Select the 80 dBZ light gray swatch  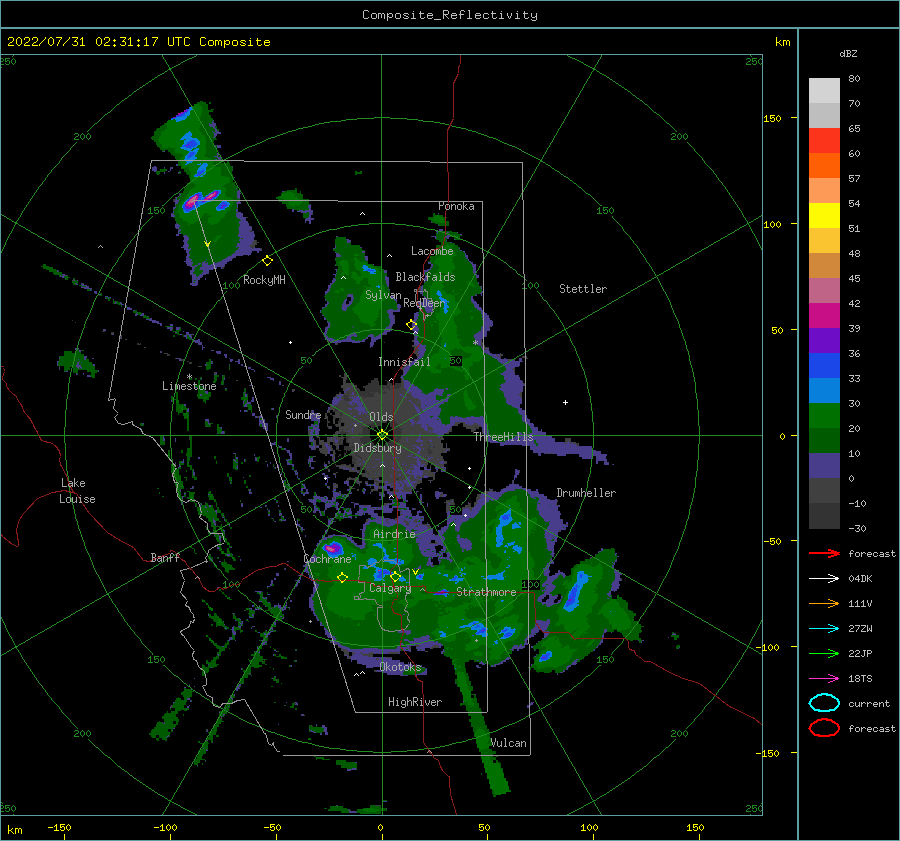tap(824, 91)
